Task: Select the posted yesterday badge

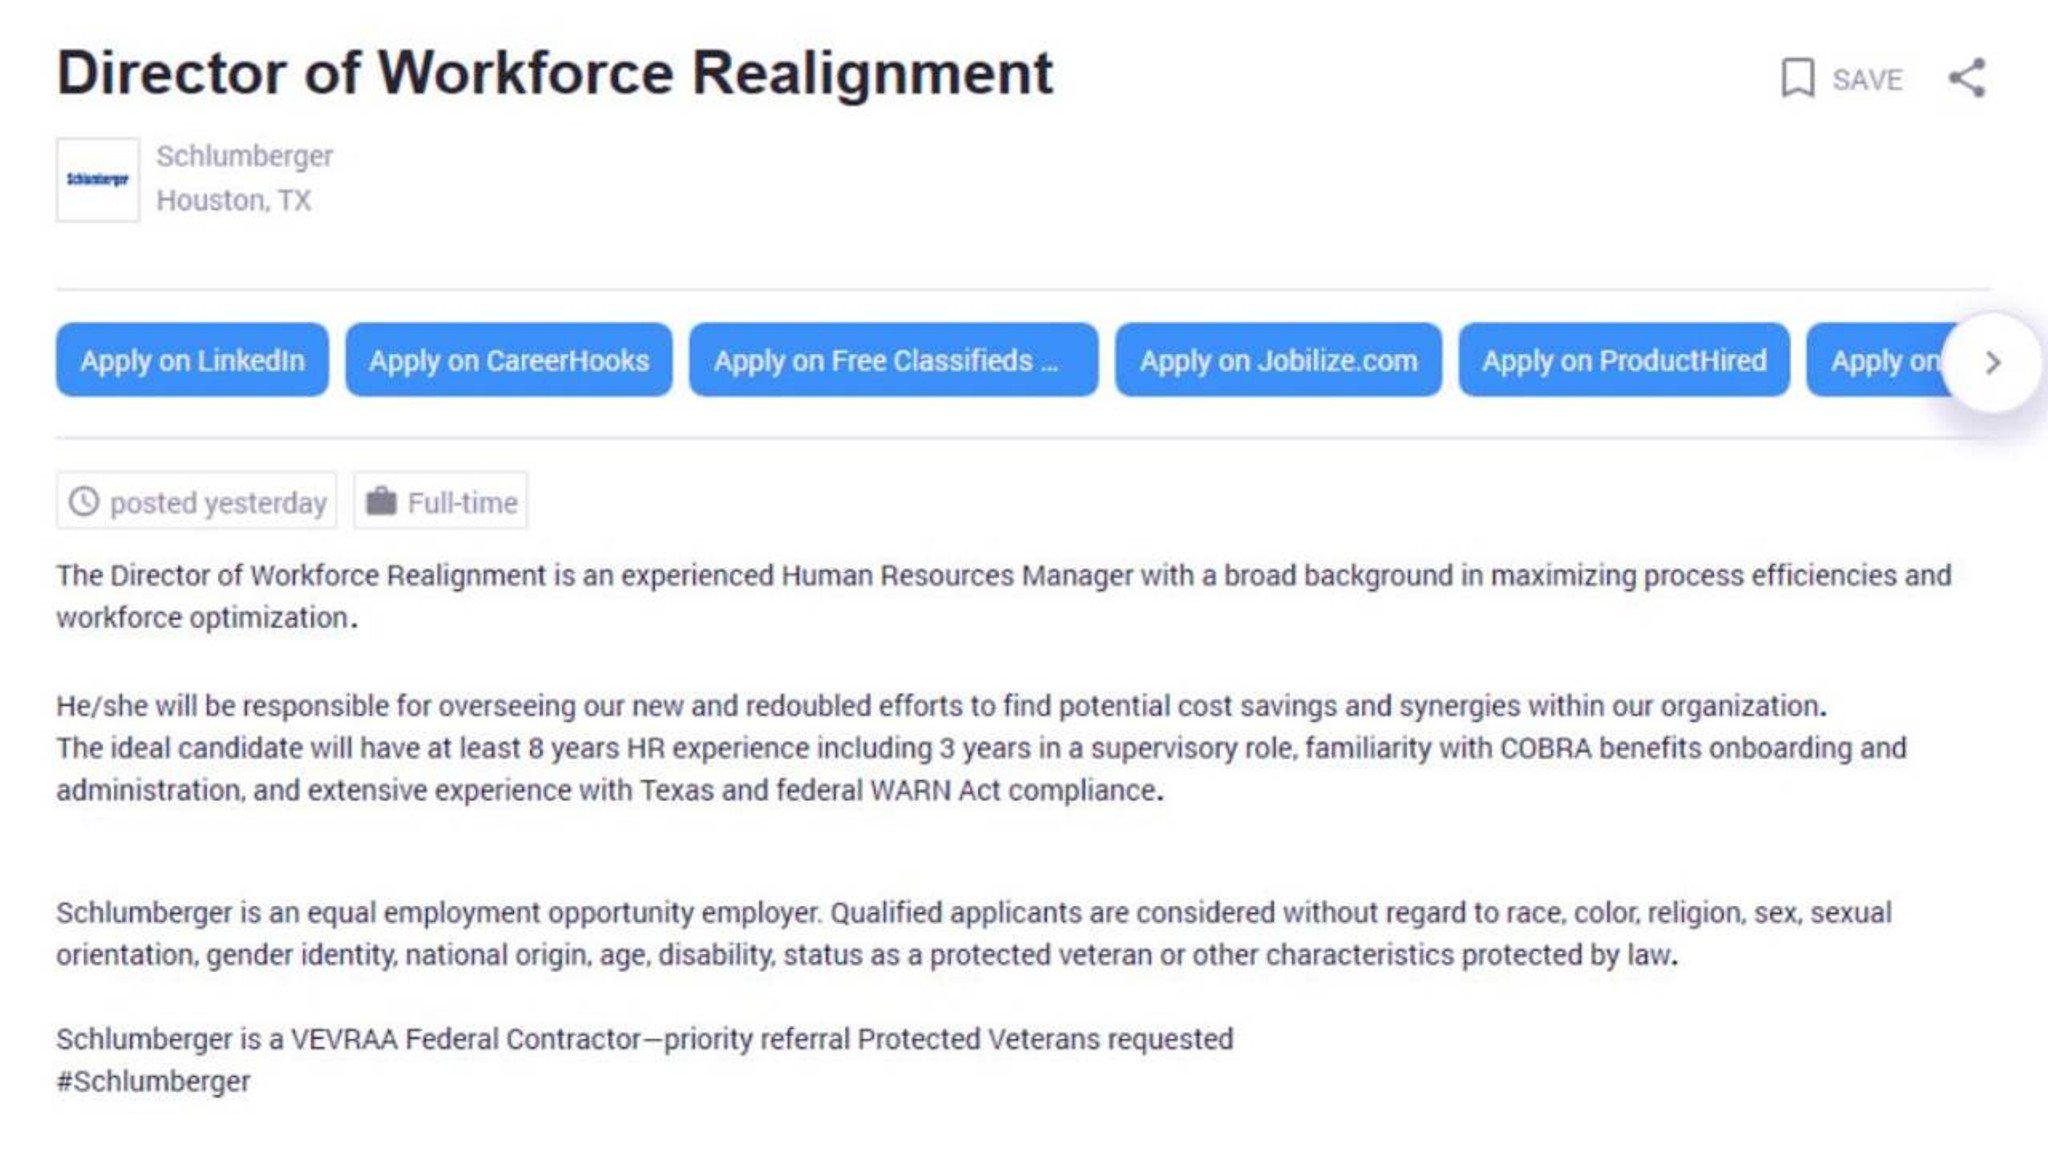Action: [x=196, y=501]
